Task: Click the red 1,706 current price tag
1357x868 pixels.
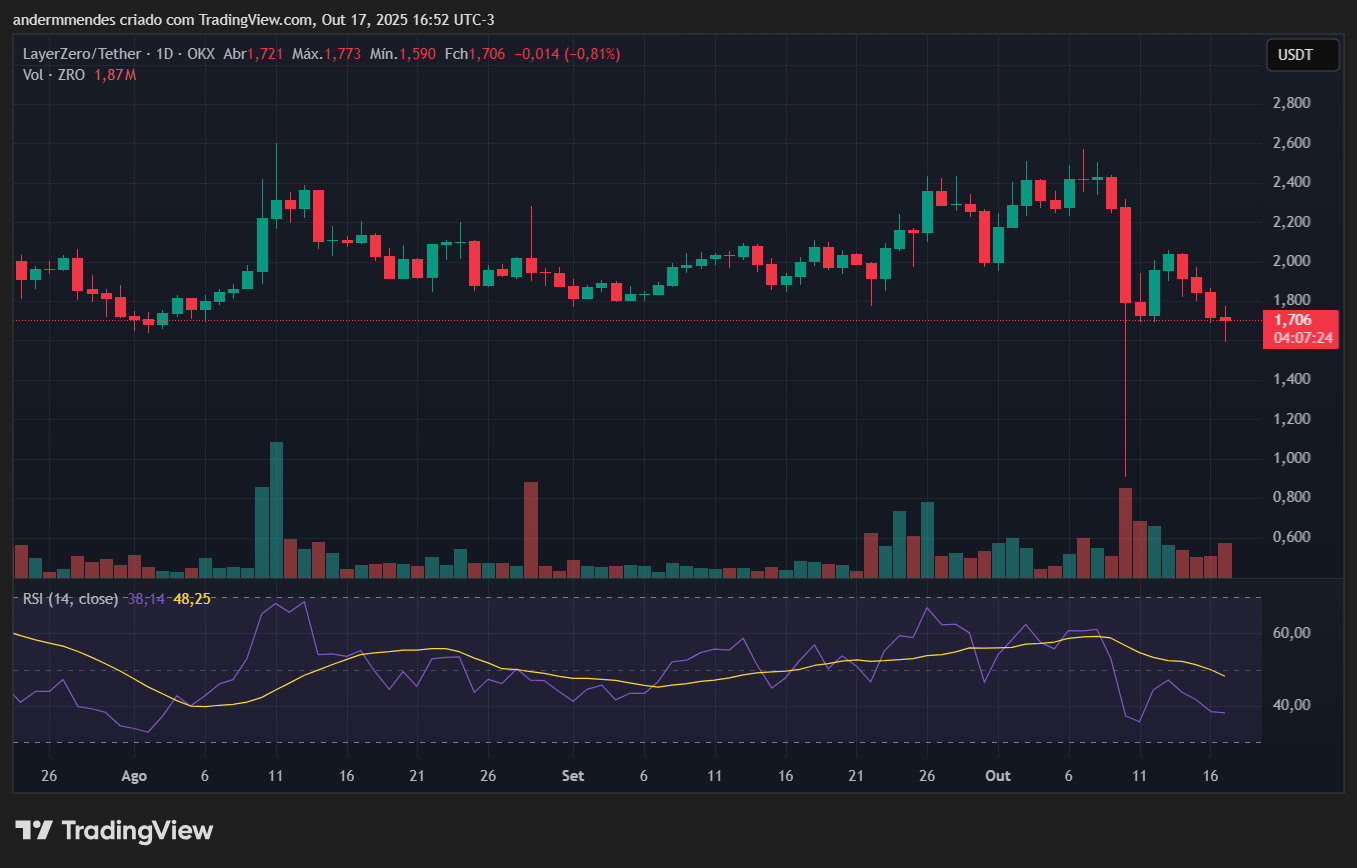Action: pos(1301,320)
